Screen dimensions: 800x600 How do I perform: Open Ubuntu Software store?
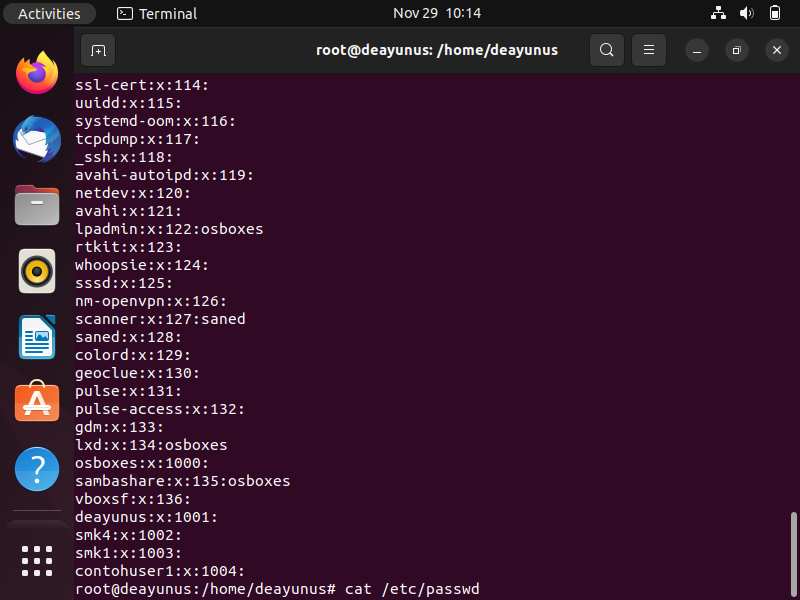37,402
